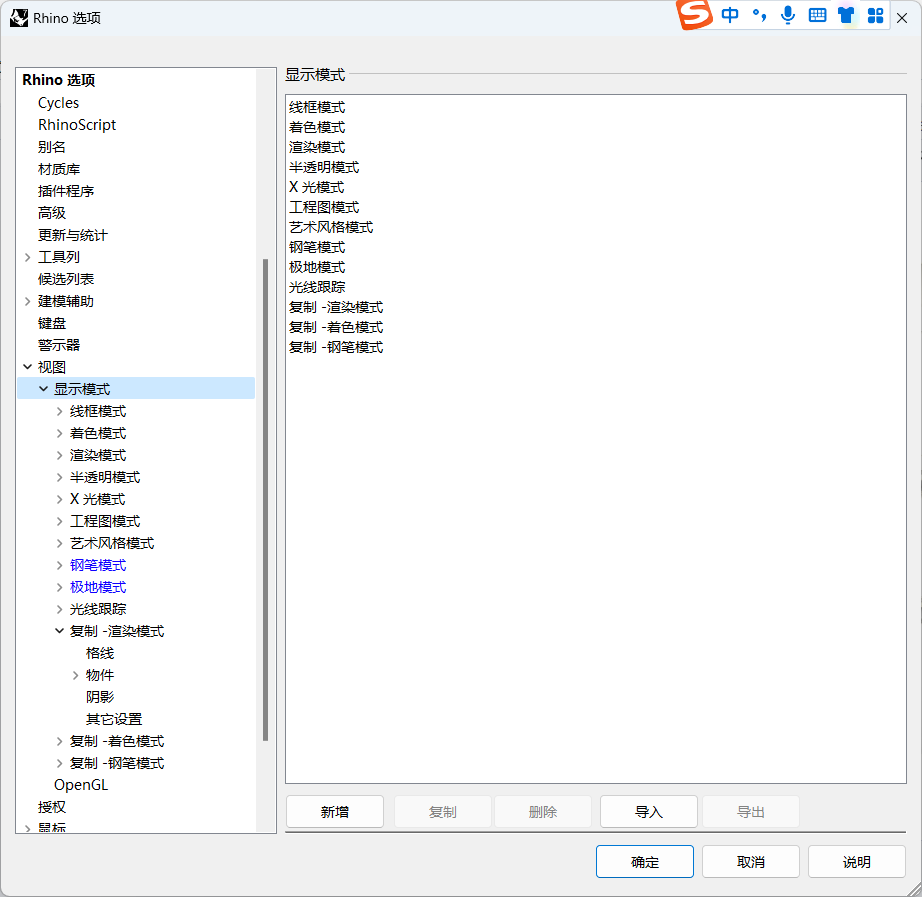This screenshot has height=897, width=922.
Task: Select 工程图模式 in display mode list
Action: 324,207
